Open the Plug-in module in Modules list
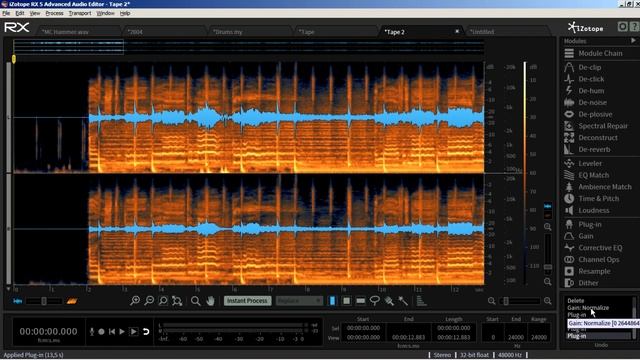 (x=584, y=224)
